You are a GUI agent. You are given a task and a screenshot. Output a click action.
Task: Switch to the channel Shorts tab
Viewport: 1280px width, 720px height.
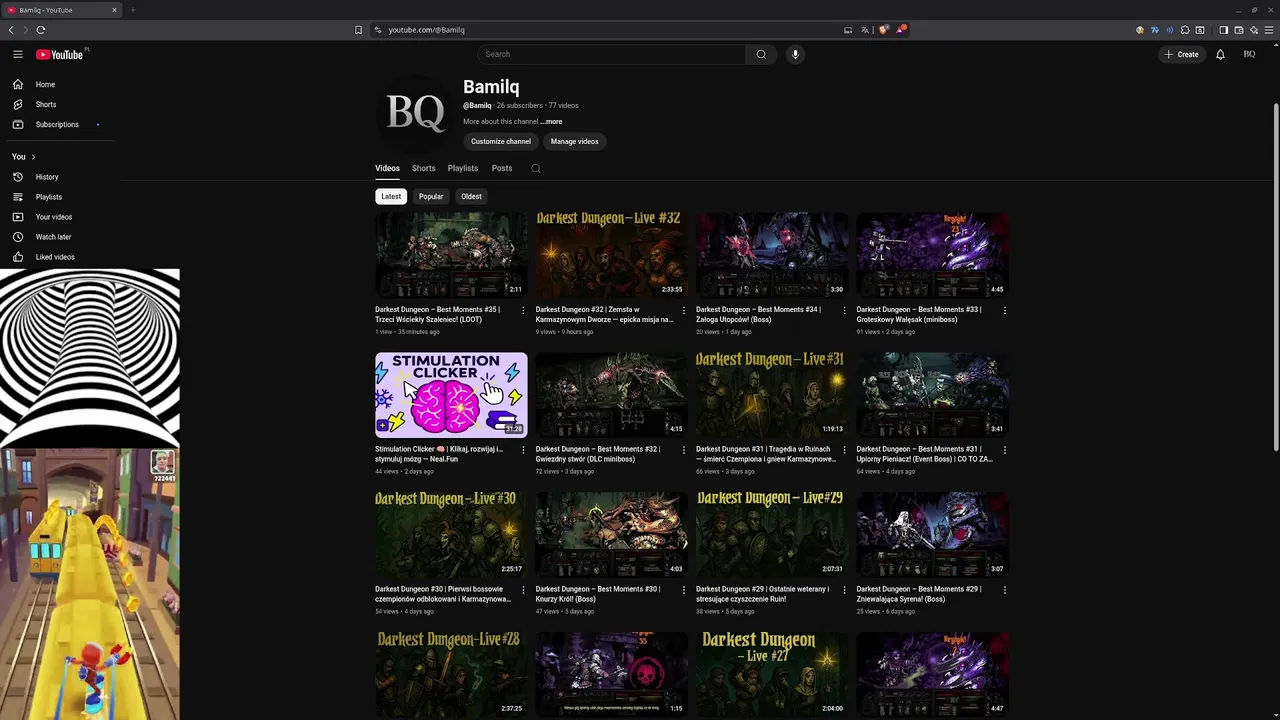click(424, 168)
